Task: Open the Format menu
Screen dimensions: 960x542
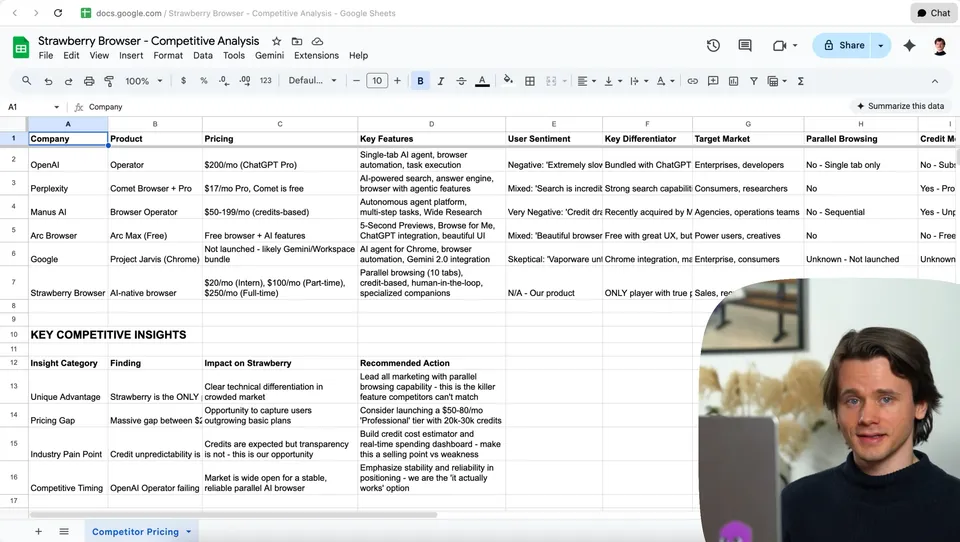Action: coord(168,56)
